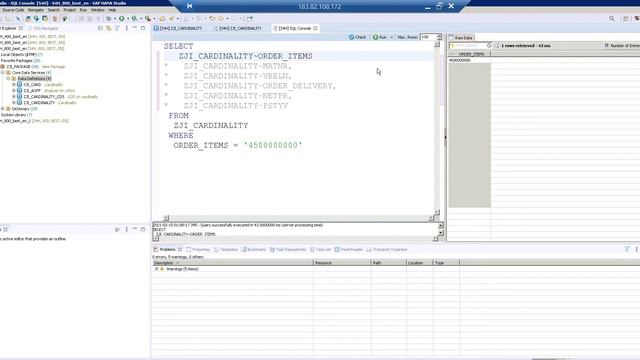Click the Outline panel sort icon

(117, 229)
